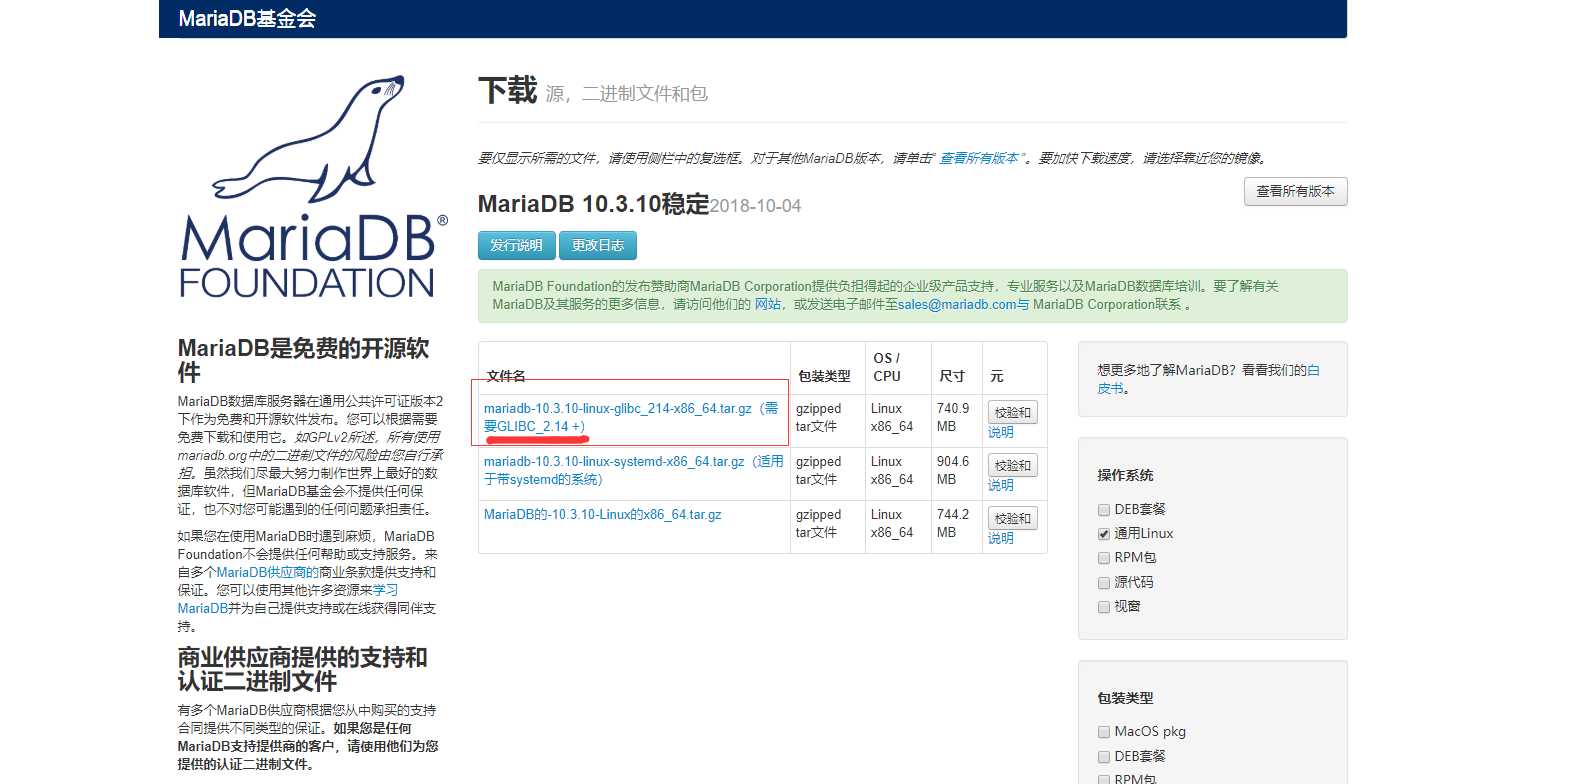This screenshot has width=1594, height=784.
Task: Toggle the RPM包 operating system checkbox
Action: (x=1104, y=558)
